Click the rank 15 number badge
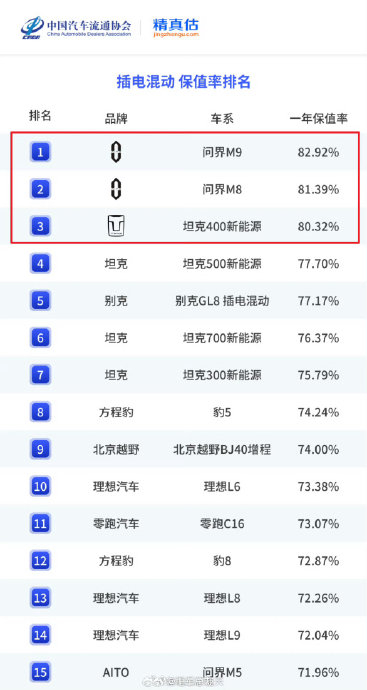The width and height of the screenshot is (367, 690). 40,672
